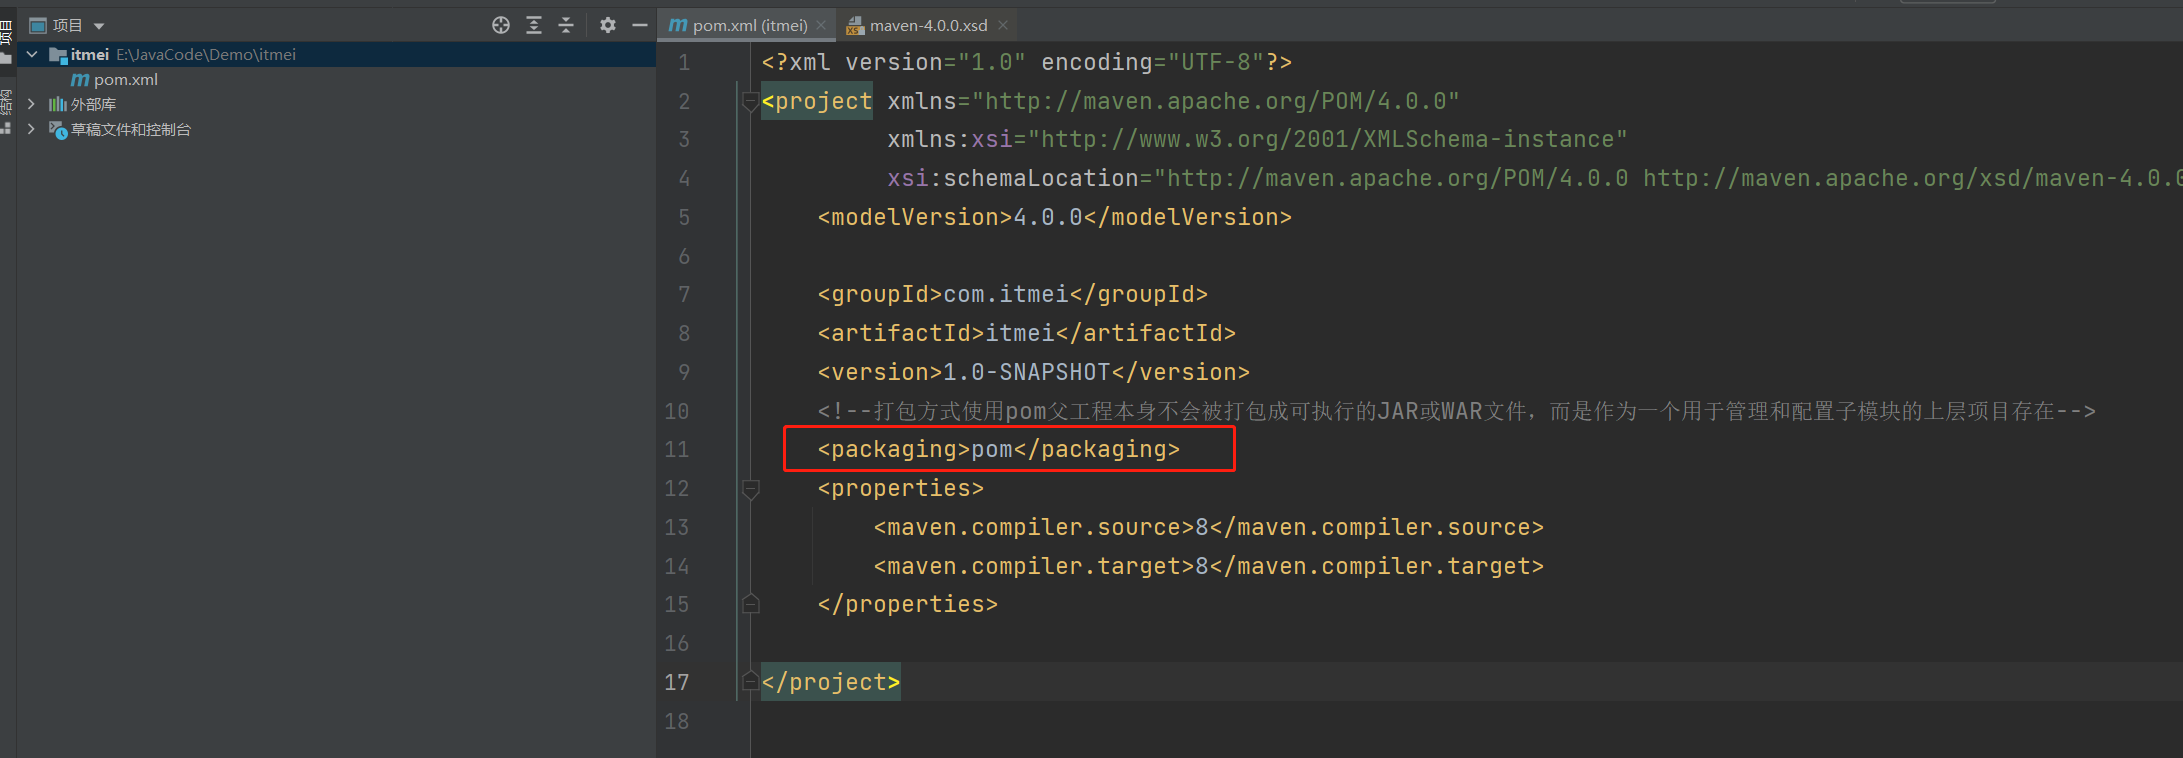Click fold marker at closing properties line 15
The height and width of the screenshot is (758, 2183).
[751, 604]
